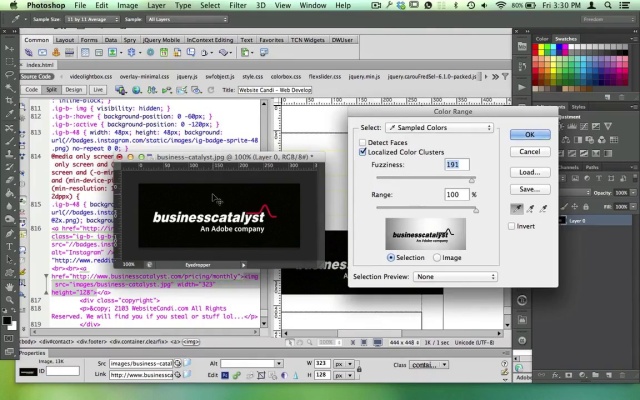Click the Named Anchor insert icon

(56, 52)
